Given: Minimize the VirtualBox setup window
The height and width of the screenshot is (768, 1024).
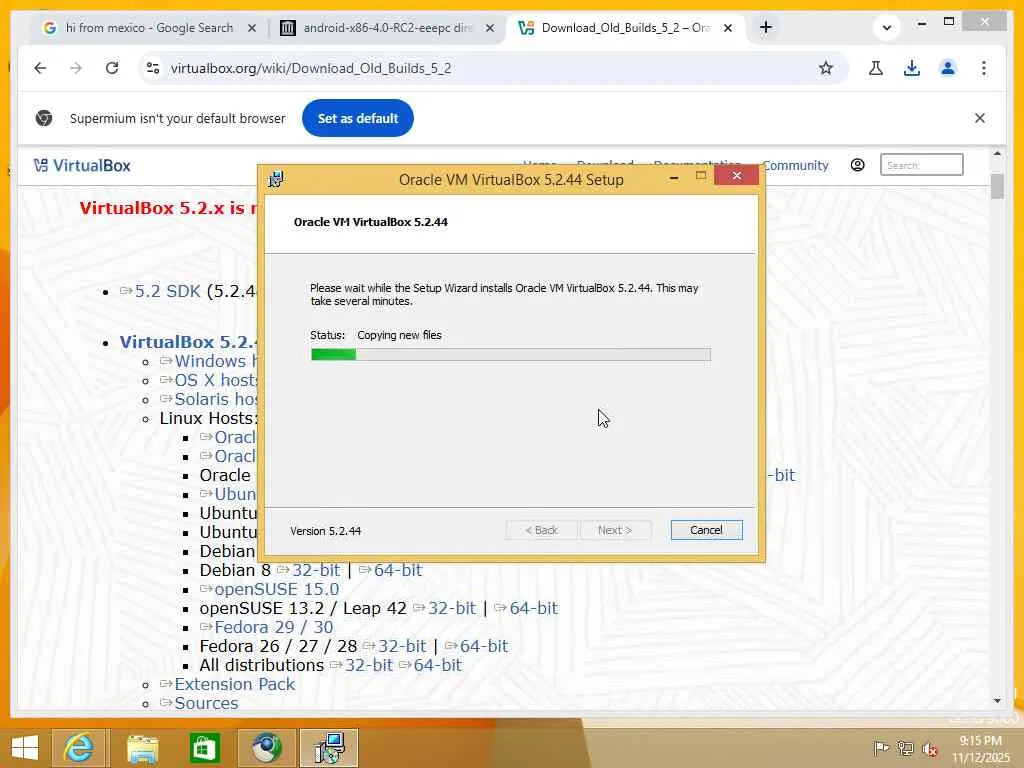Looking at the screenshot, I should click(673, 176).
